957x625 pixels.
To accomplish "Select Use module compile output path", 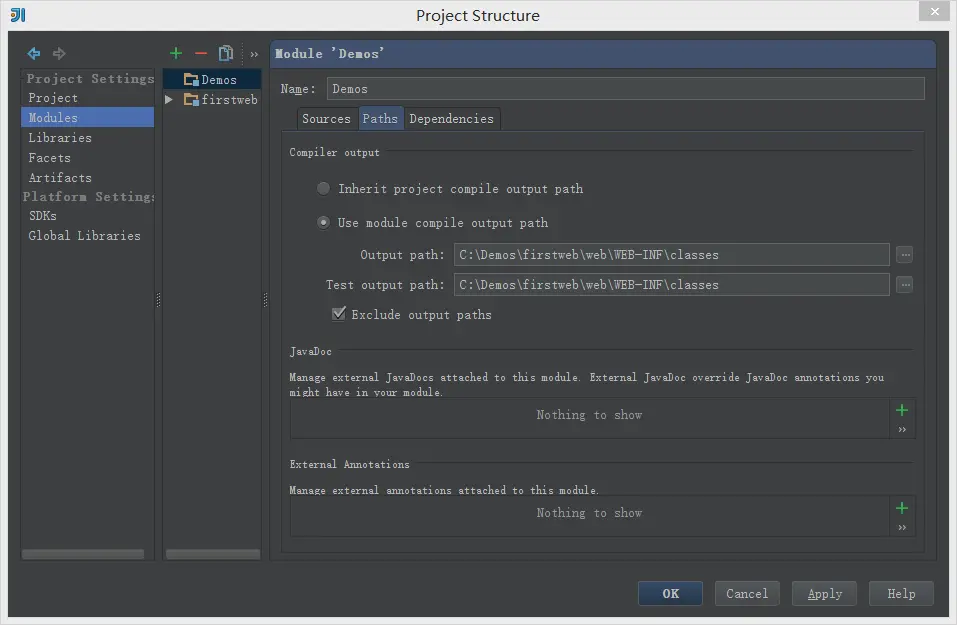I will click(323, 223).
